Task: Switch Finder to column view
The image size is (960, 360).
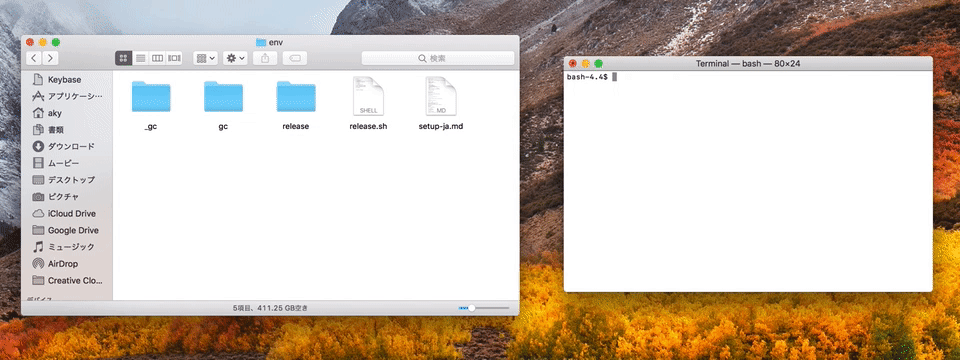Action: coord(157,58)
